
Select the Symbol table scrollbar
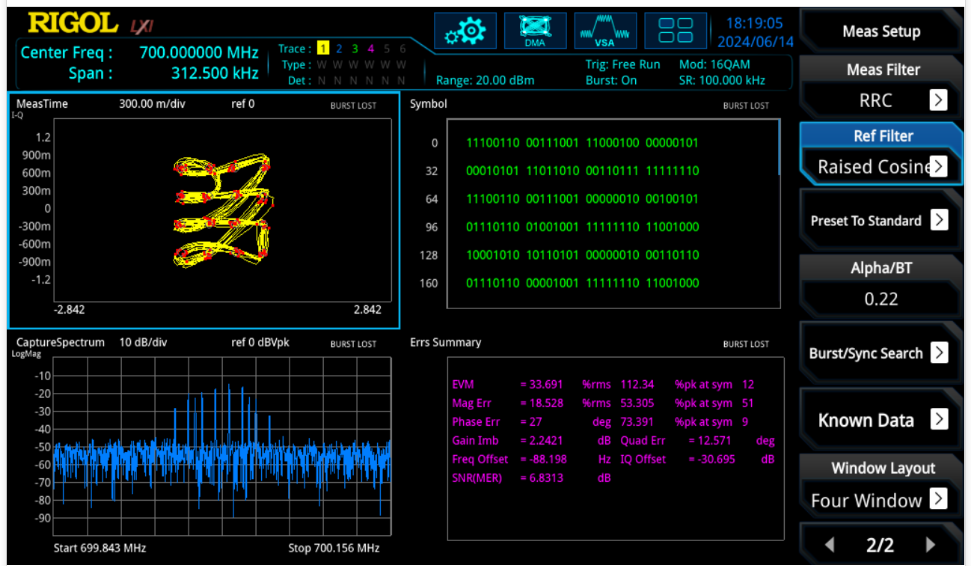click(x=779, y=147)
